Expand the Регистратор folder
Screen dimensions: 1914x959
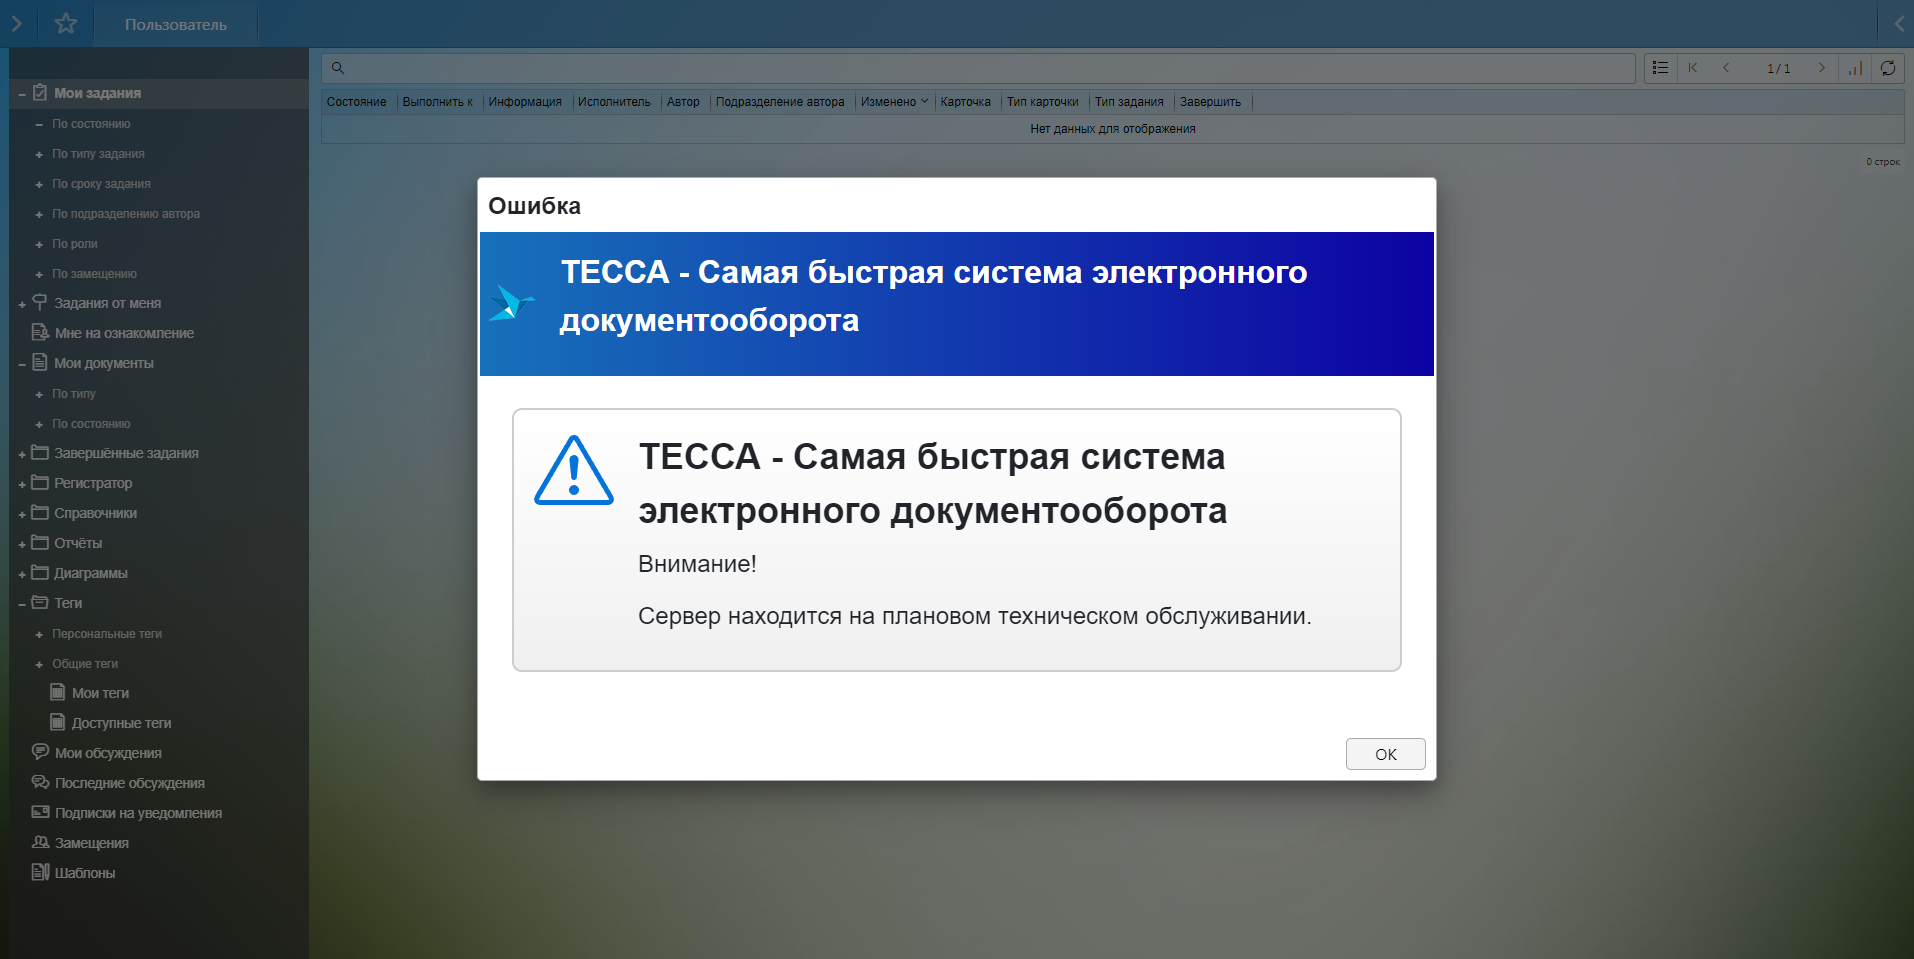(22, 484)
